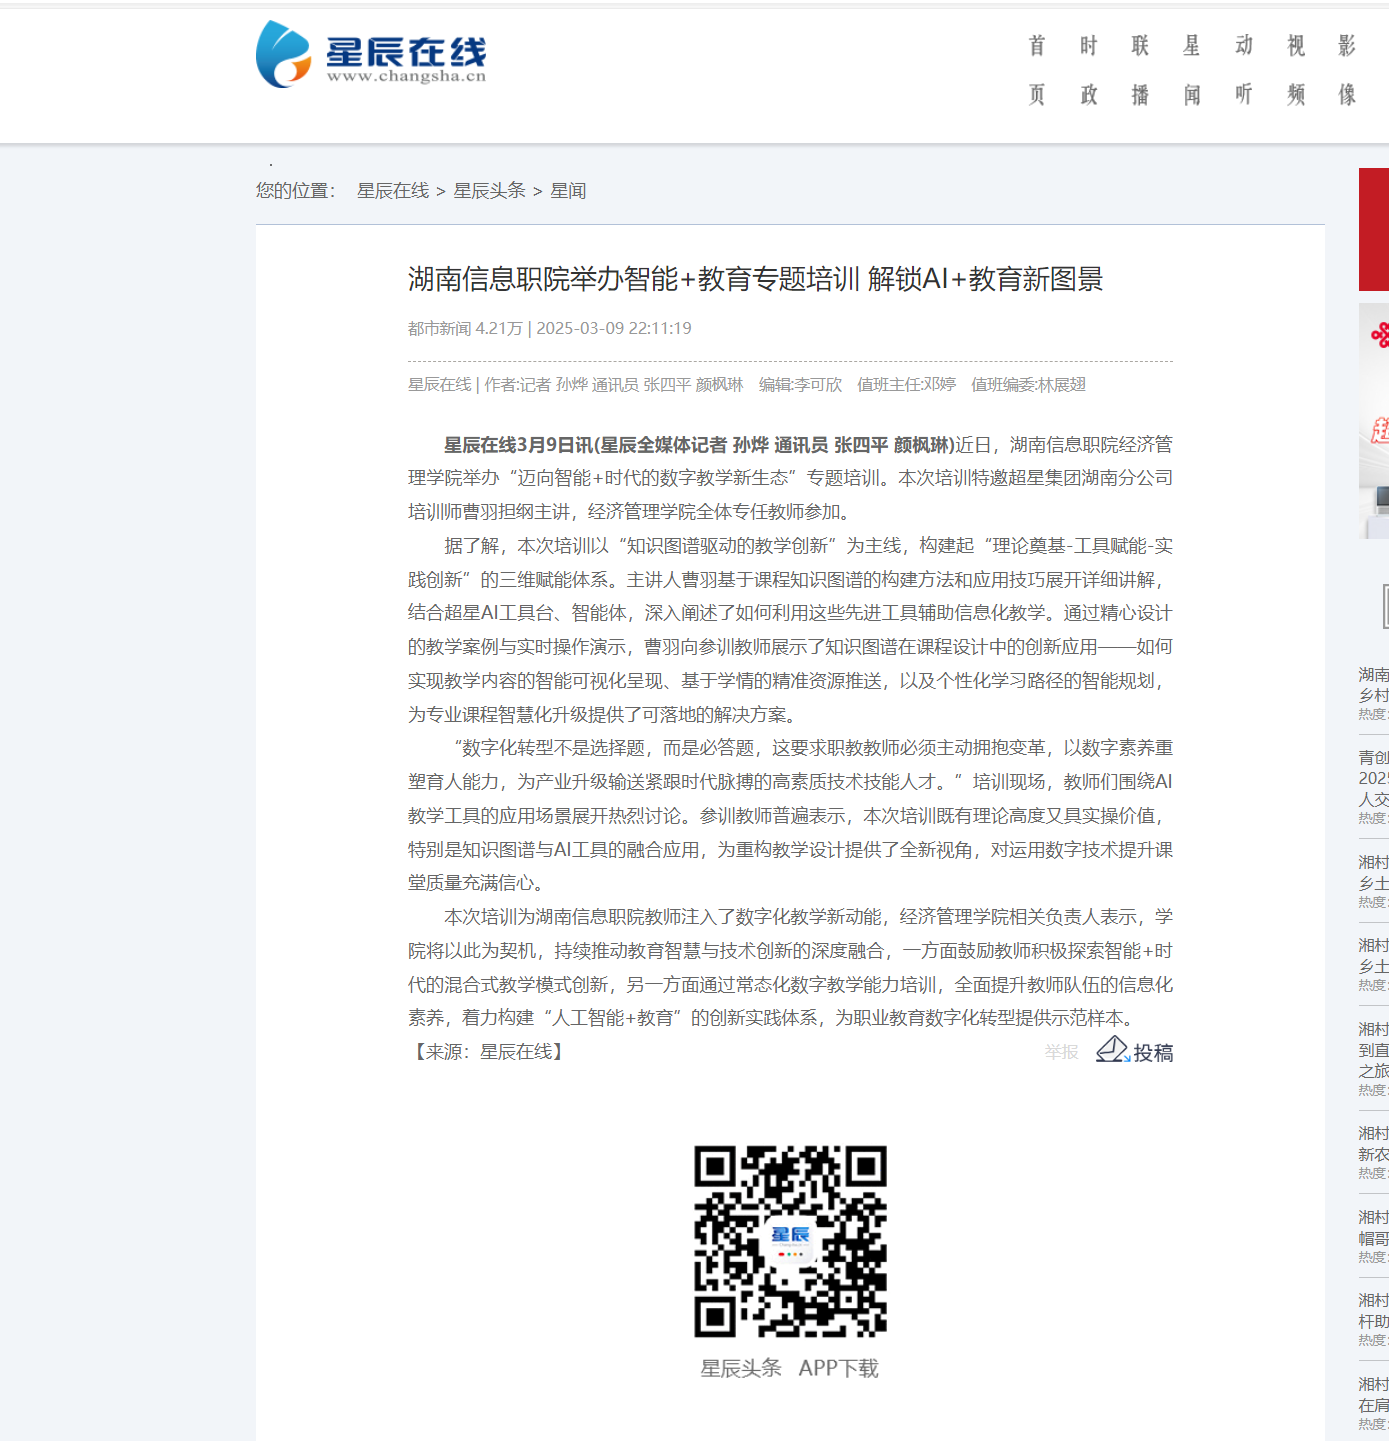Image resolution: width=1389 pixels, height=1441 pixels.
Task: Open the 首页 navigation item
Action: (1037, 70)
